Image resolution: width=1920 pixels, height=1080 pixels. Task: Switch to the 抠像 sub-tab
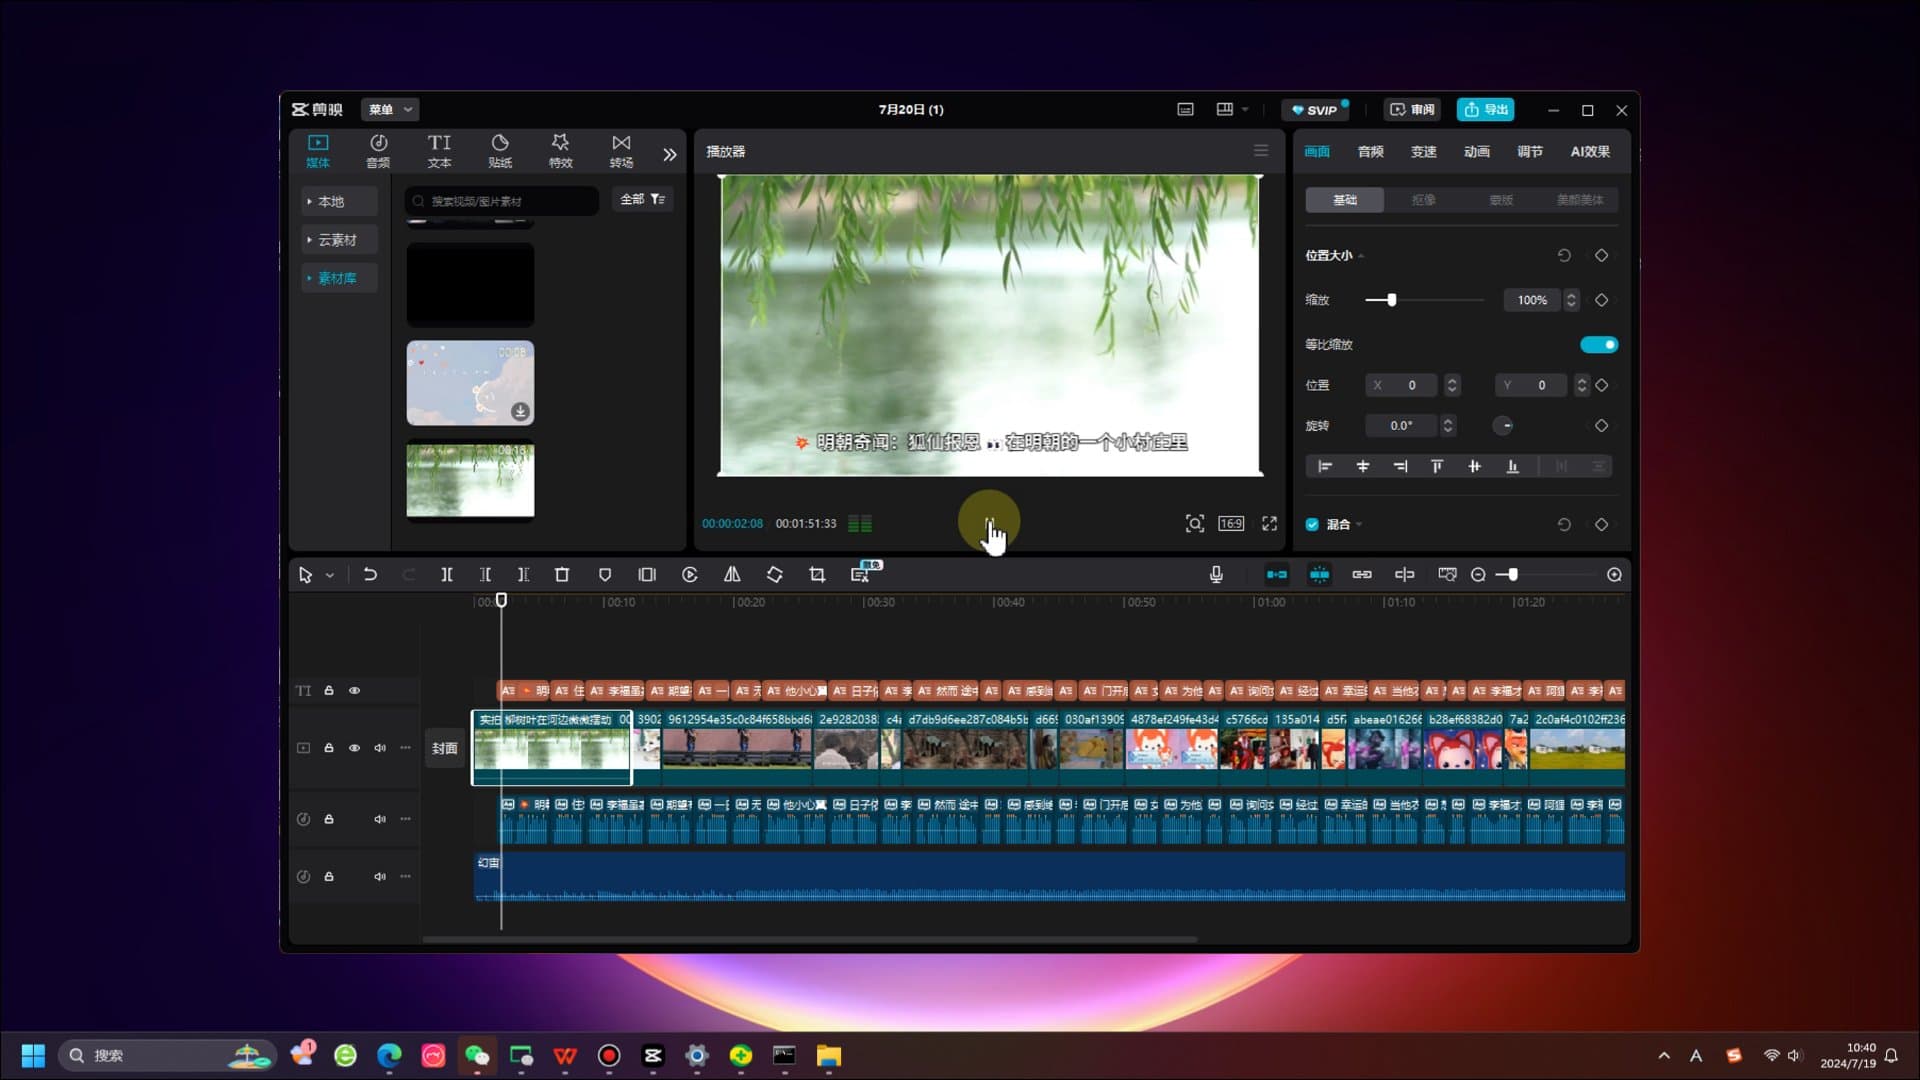pyautogui.click(x=1423, y=200)
